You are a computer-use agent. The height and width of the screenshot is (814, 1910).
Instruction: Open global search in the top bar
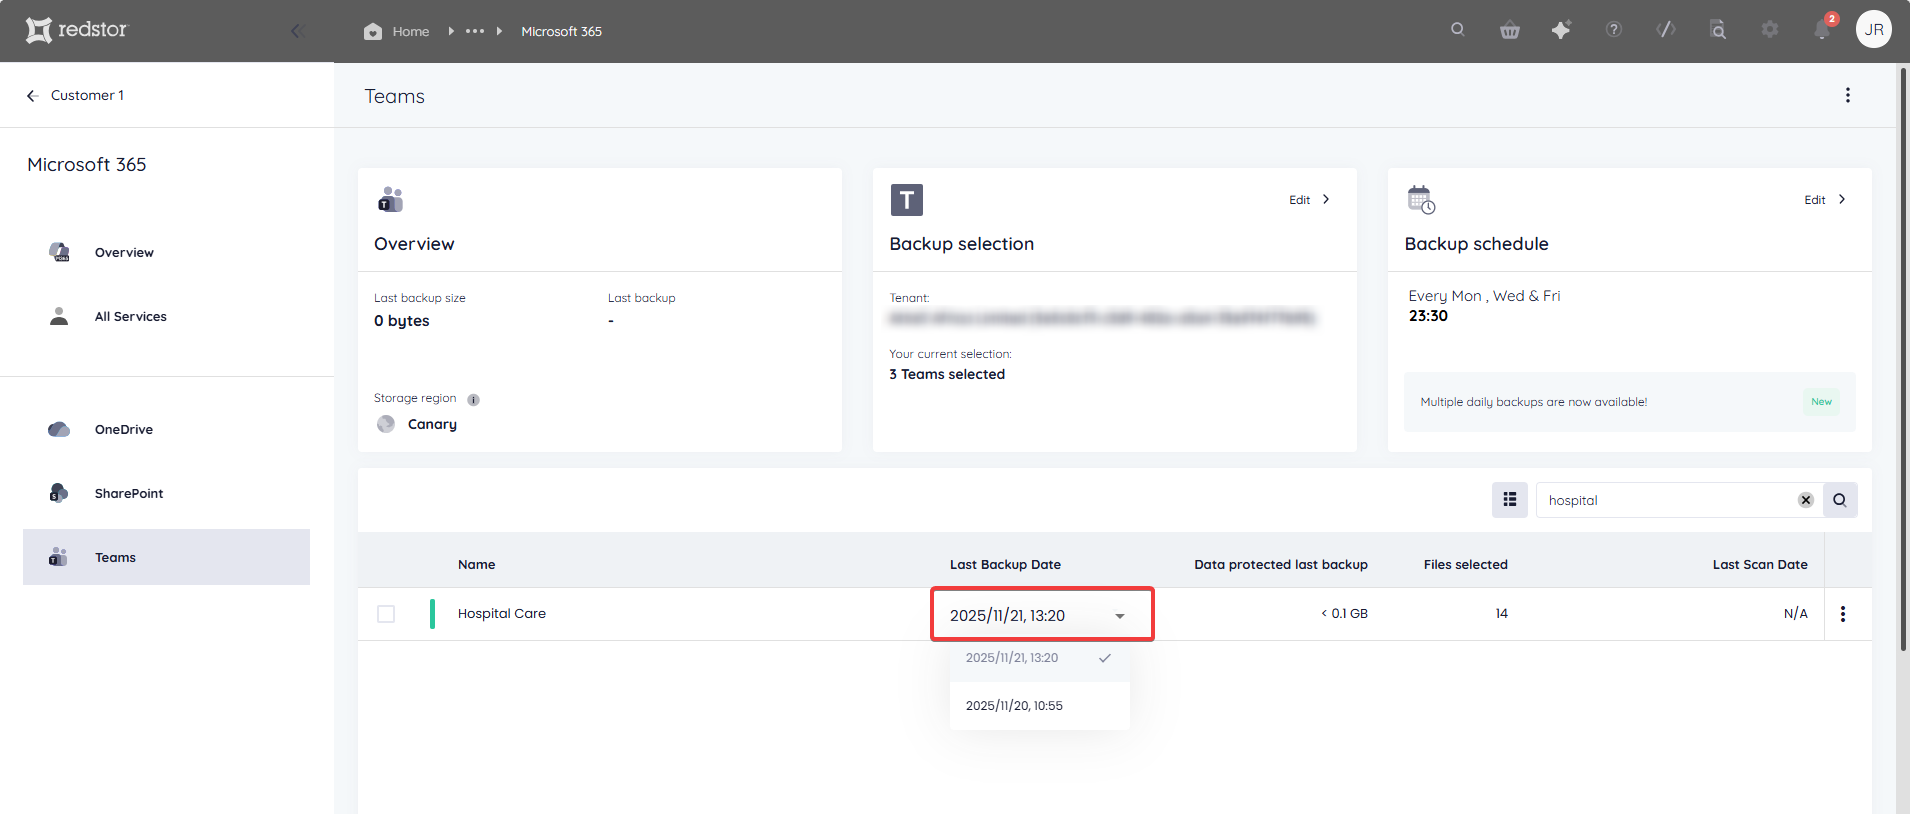(1458, 30)
